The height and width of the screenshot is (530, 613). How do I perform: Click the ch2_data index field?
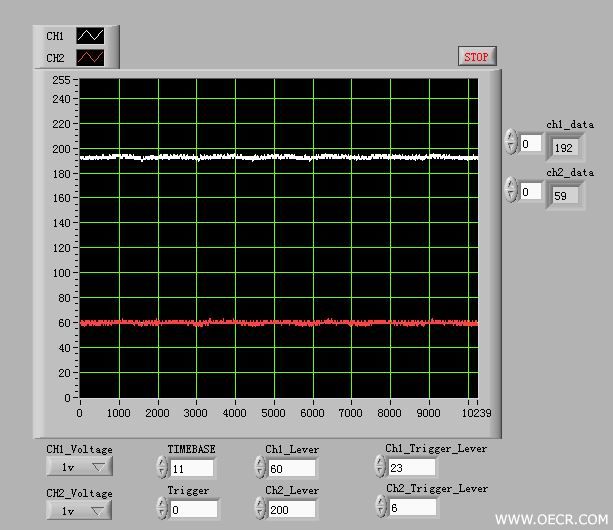pyautogui.click(x=531, y=191)
